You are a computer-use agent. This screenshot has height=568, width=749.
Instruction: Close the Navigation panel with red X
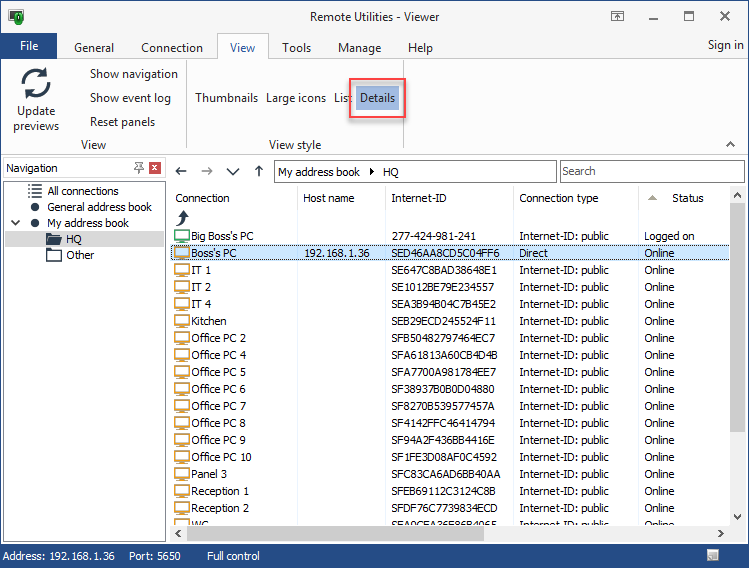pos(155,168)
